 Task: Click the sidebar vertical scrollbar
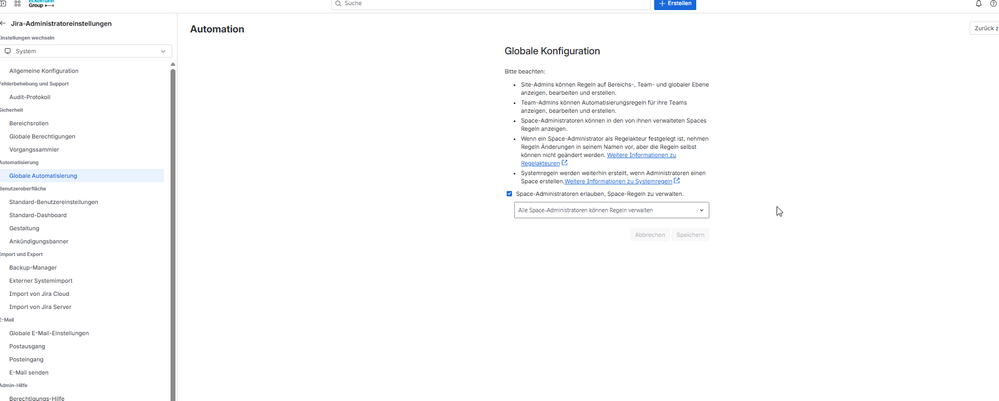click(x=173, y=235)
